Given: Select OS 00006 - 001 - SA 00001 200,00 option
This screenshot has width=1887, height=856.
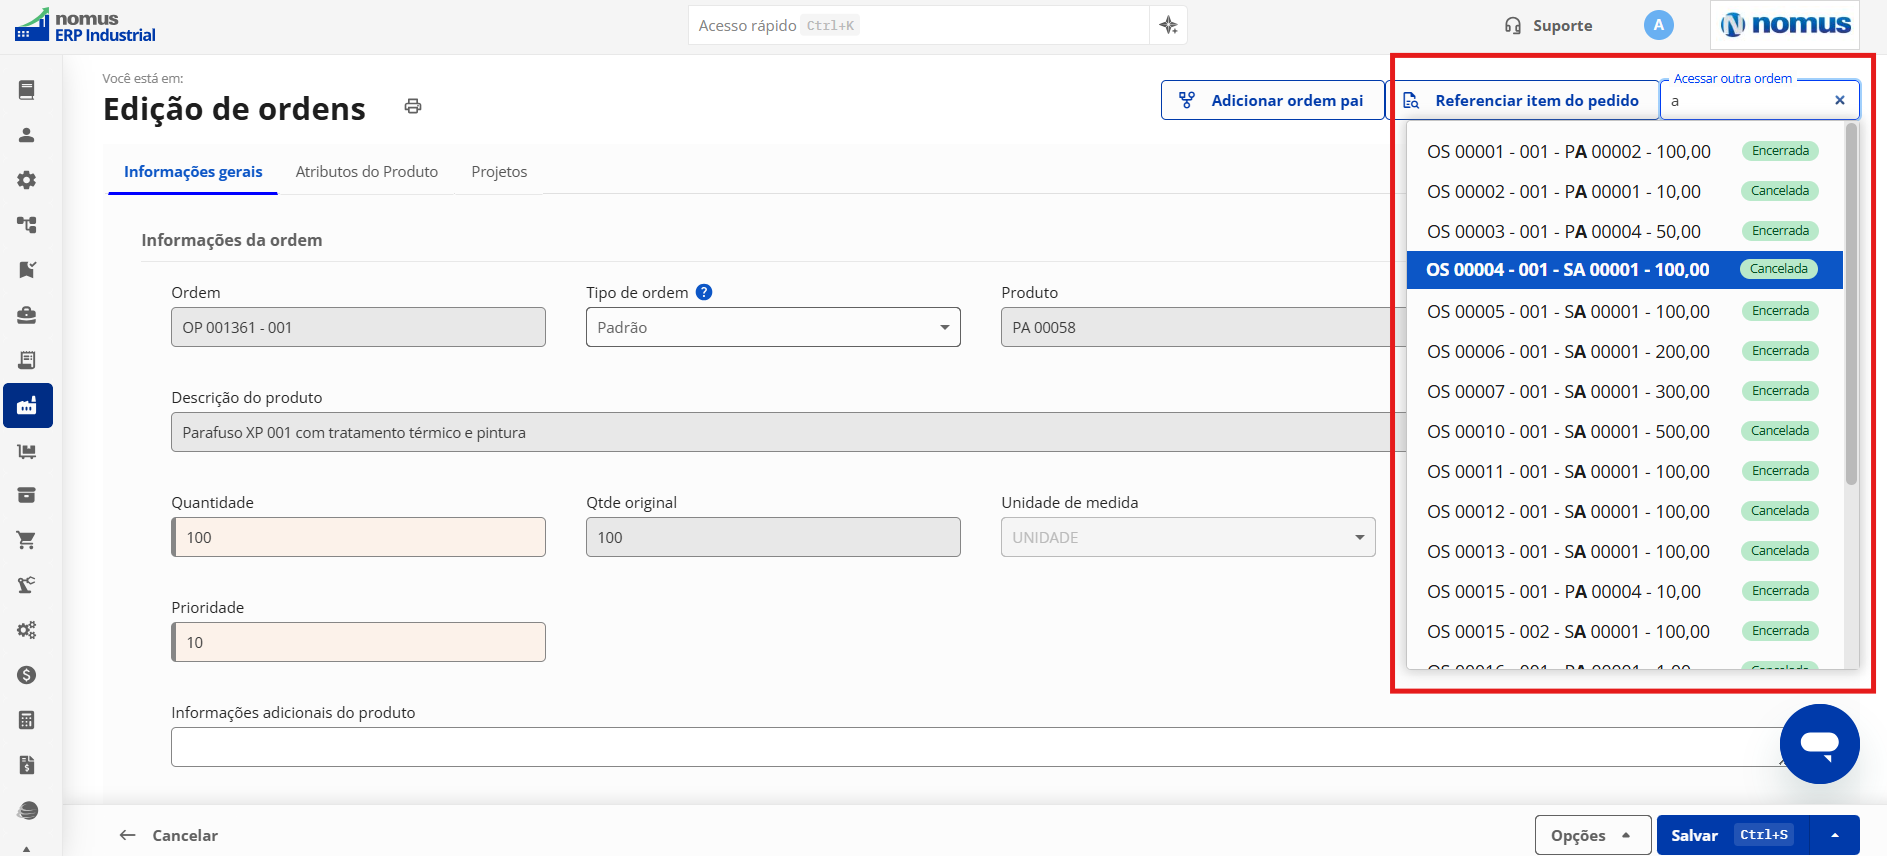Looking at the screenshot, I should point(1624,351).
